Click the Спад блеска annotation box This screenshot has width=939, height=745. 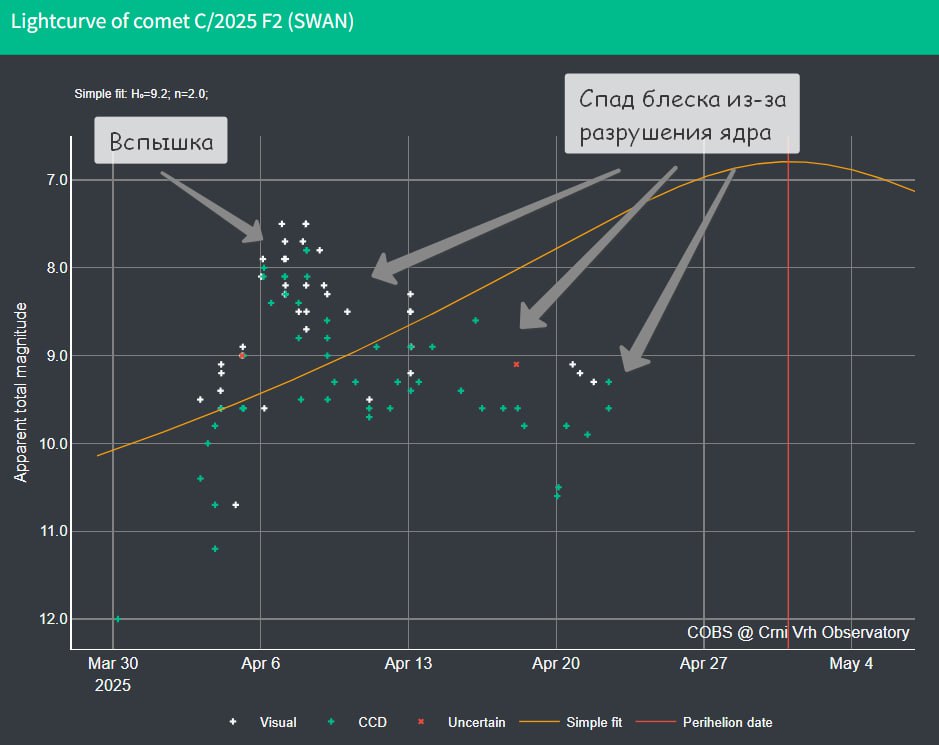tap(682, 114)
